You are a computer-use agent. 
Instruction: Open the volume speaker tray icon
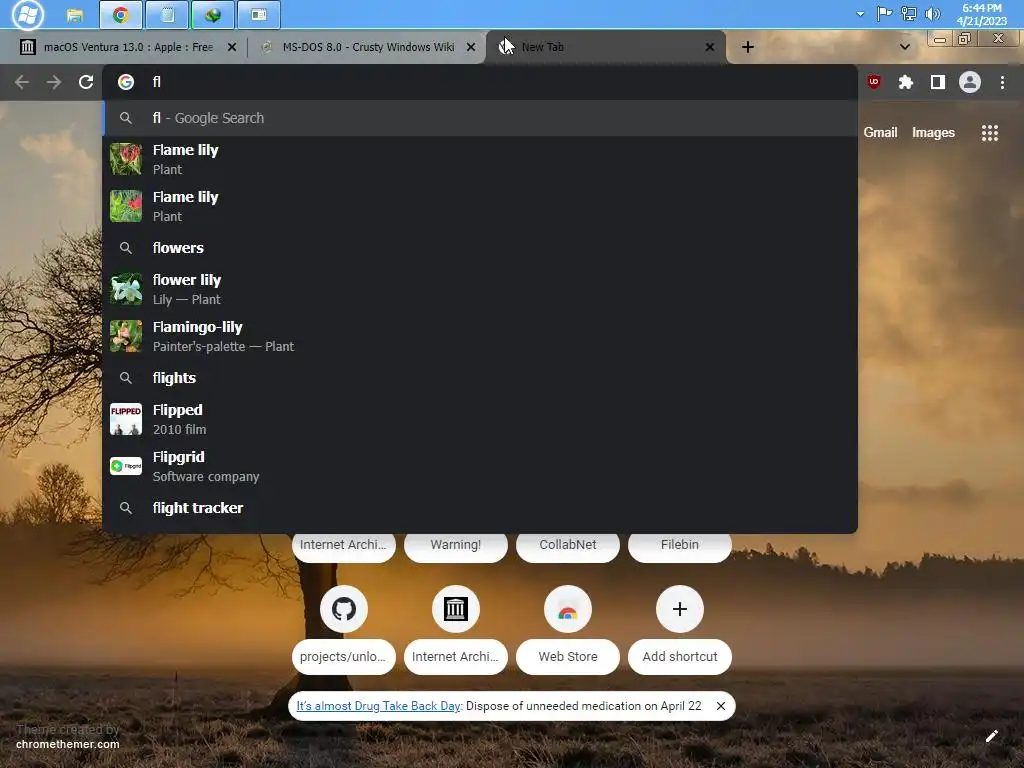click(x=933, y=14)
